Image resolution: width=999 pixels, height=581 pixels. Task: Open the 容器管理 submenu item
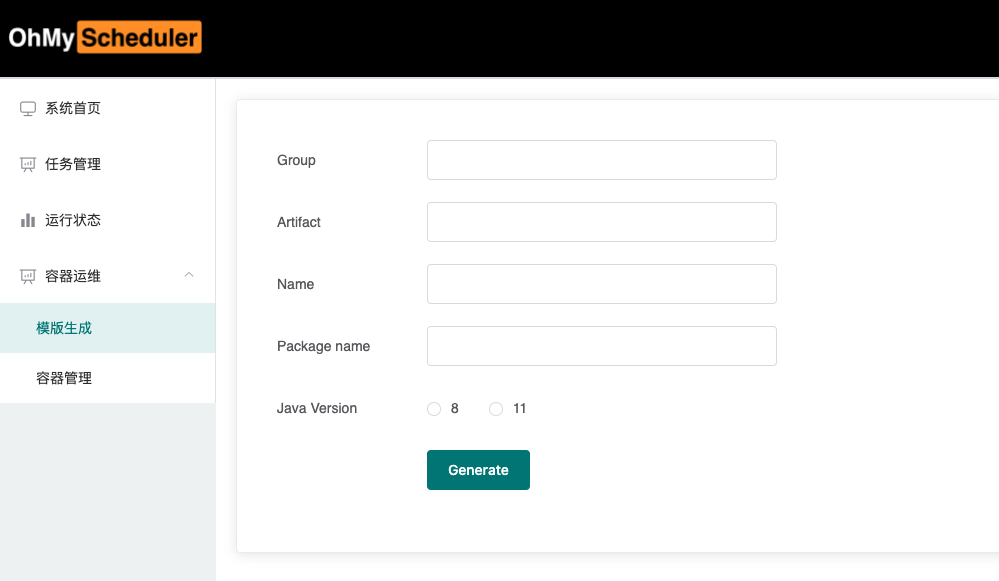click(108, 378)
